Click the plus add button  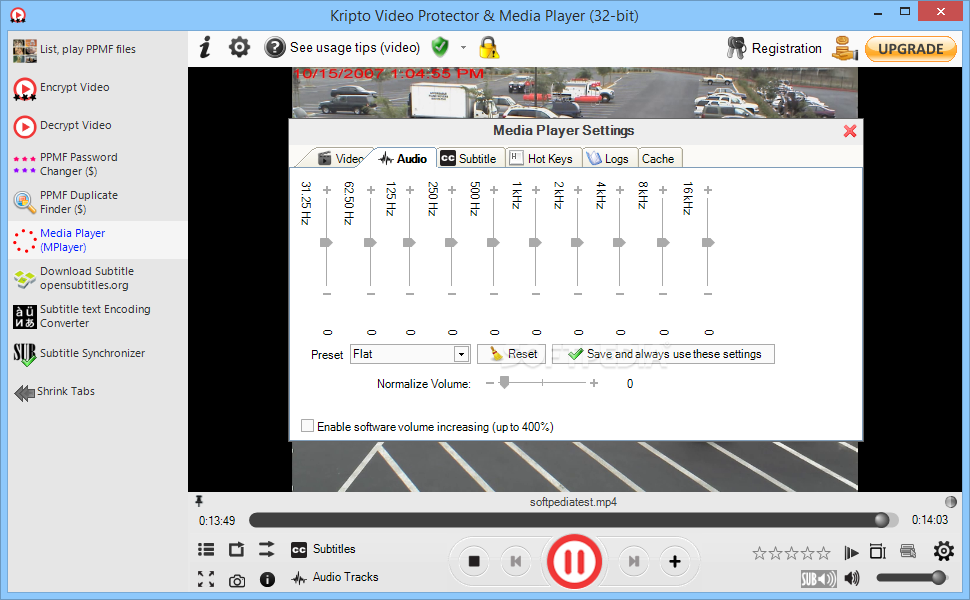(675, 561)
